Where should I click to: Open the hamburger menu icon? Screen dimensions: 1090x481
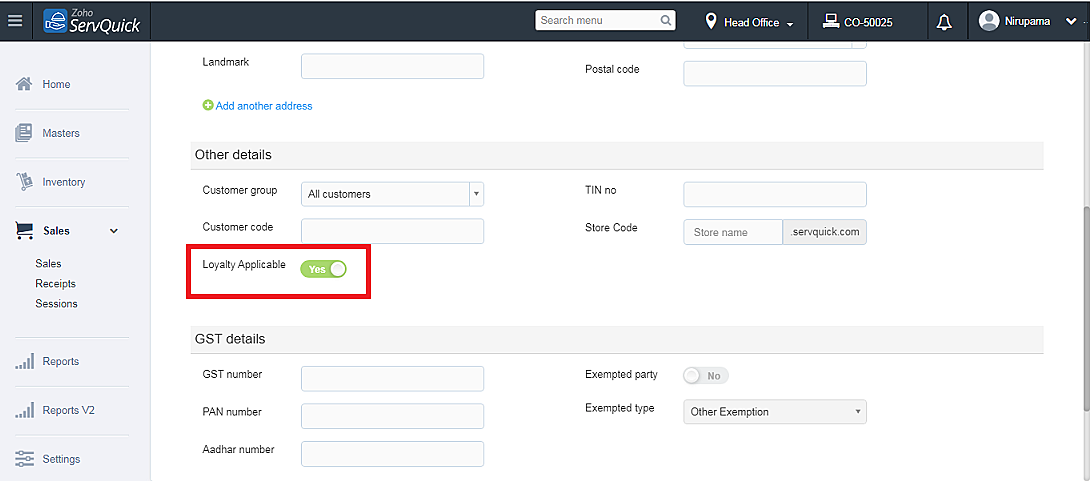[x=14, y=21]
